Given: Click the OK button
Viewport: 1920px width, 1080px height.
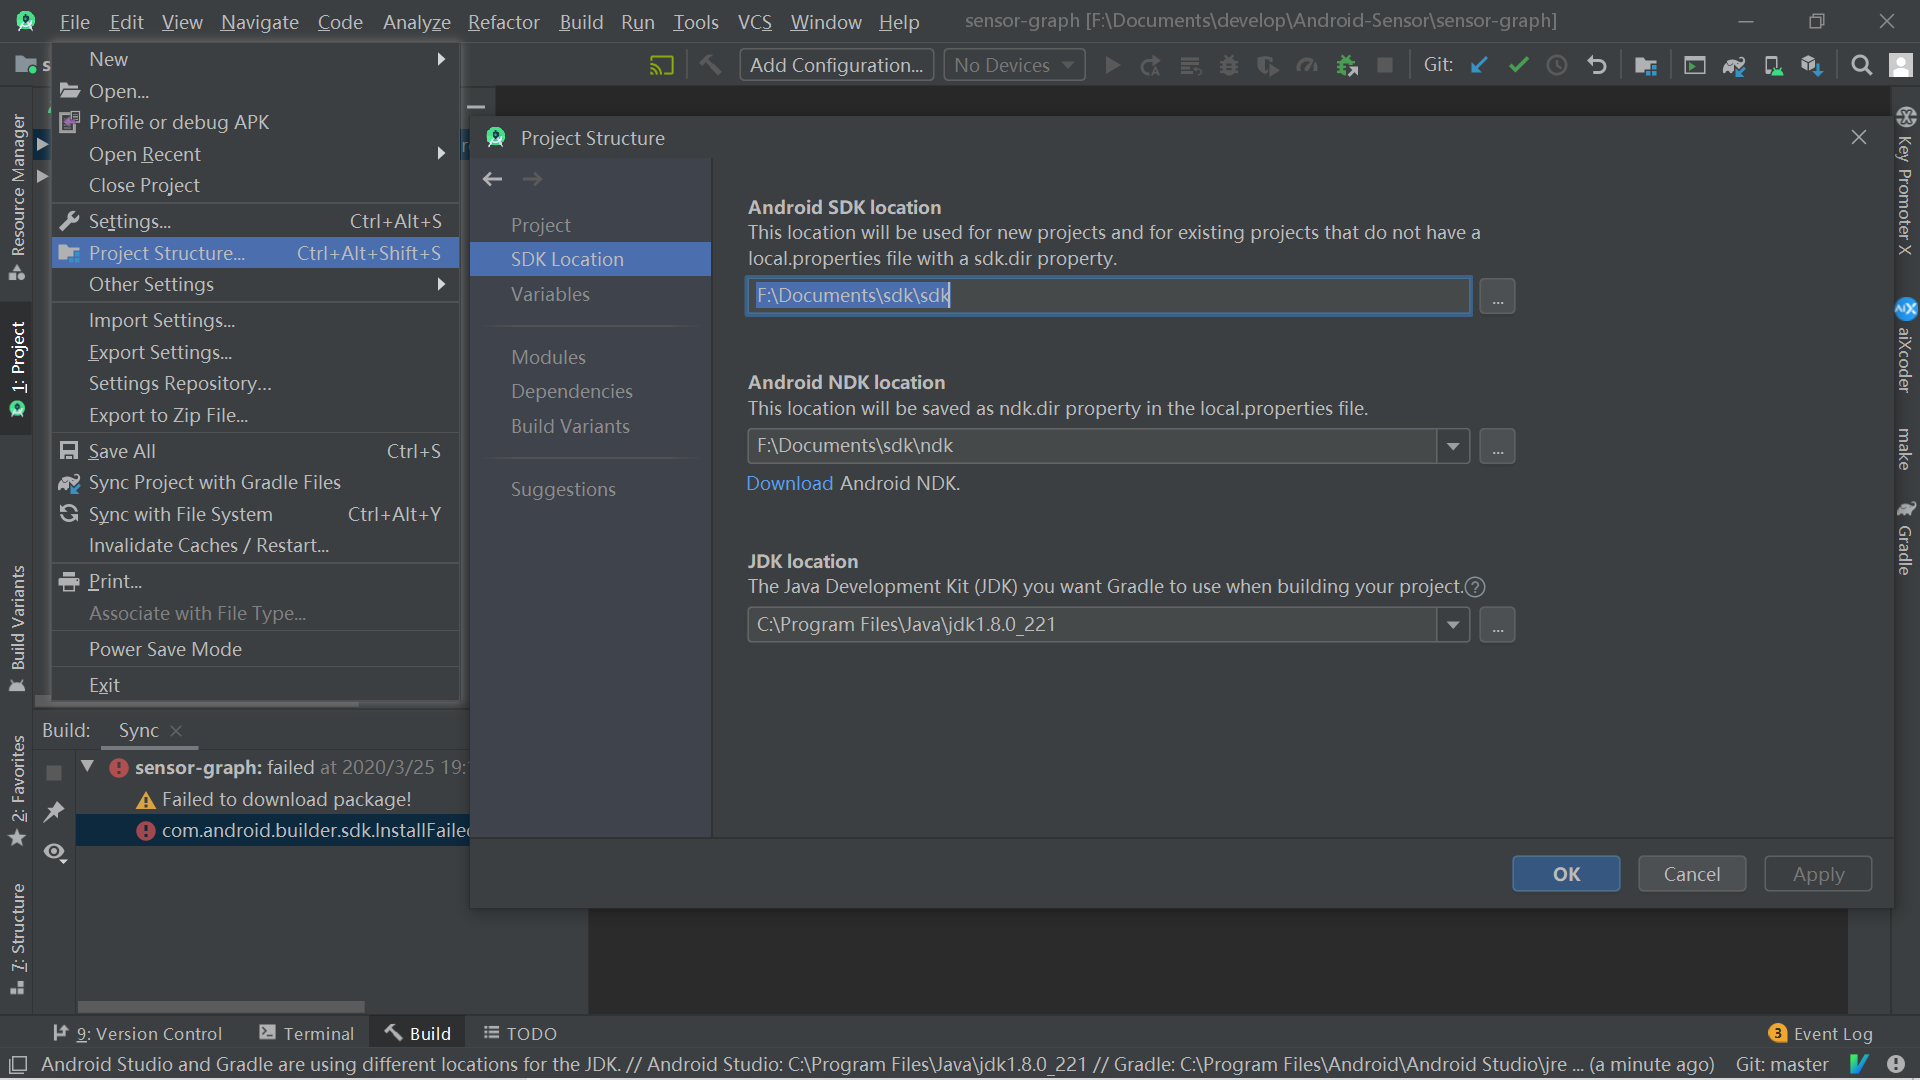Looking at the screenshot, I should (x=1566, y=874).
